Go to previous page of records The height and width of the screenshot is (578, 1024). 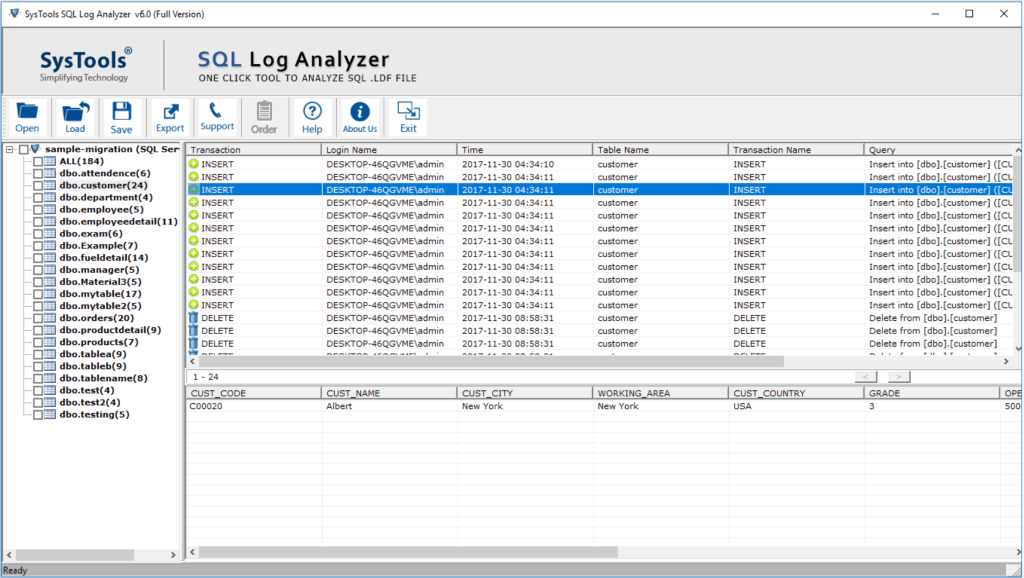(x=866, y=377)
